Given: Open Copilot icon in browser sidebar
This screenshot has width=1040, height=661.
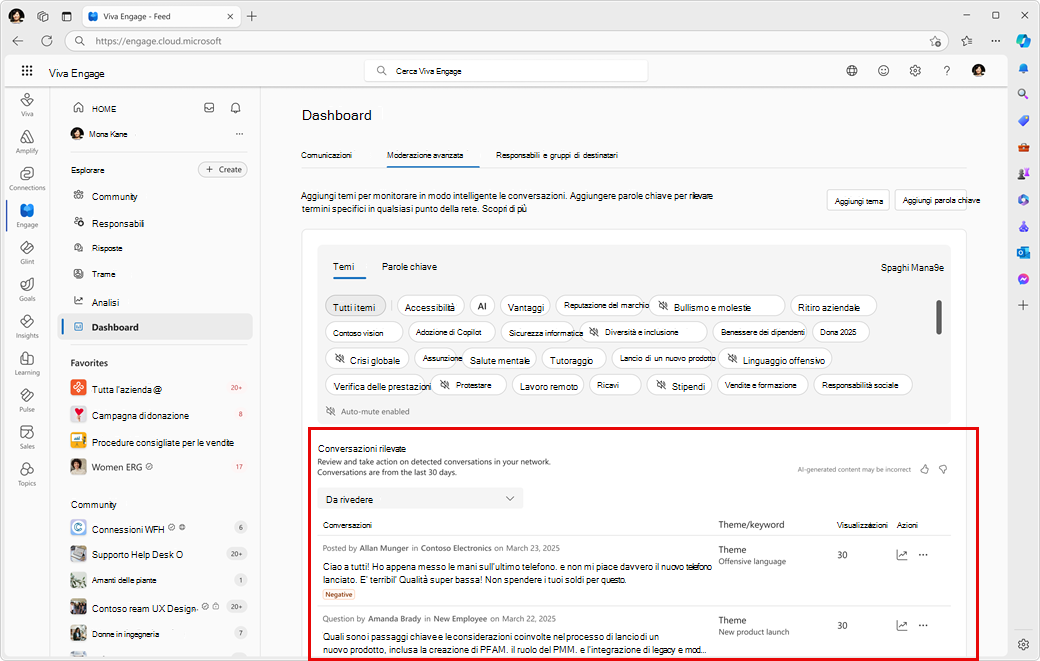Looking at the screenshot, I should tap(1023, 40).
